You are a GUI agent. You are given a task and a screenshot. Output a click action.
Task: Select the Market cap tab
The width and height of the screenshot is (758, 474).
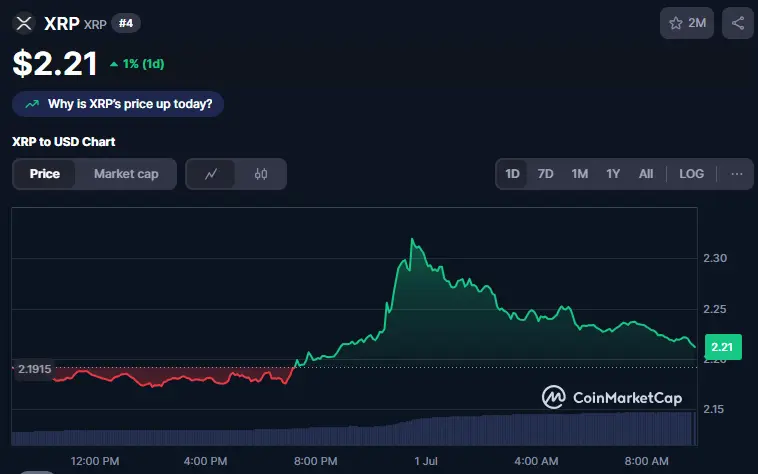(126, 174)
